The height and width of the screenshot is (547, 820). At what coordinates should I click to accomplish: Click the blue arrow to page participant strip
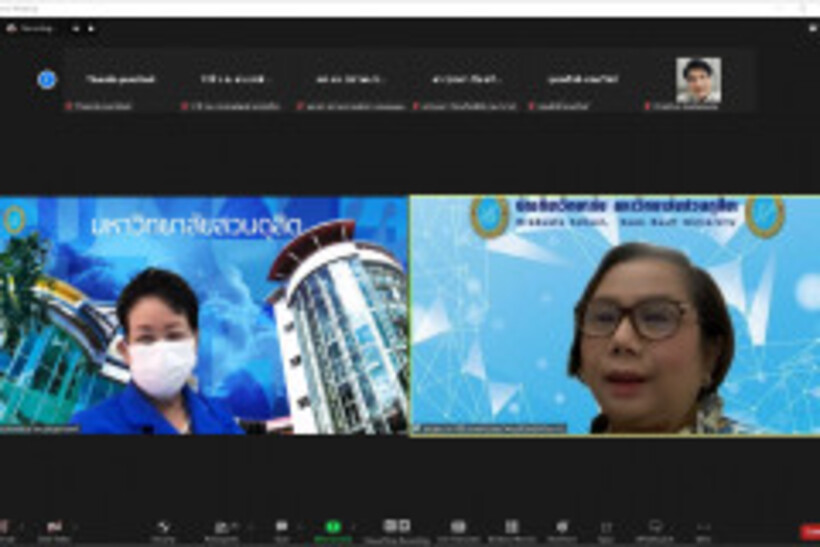pos(47,79)
